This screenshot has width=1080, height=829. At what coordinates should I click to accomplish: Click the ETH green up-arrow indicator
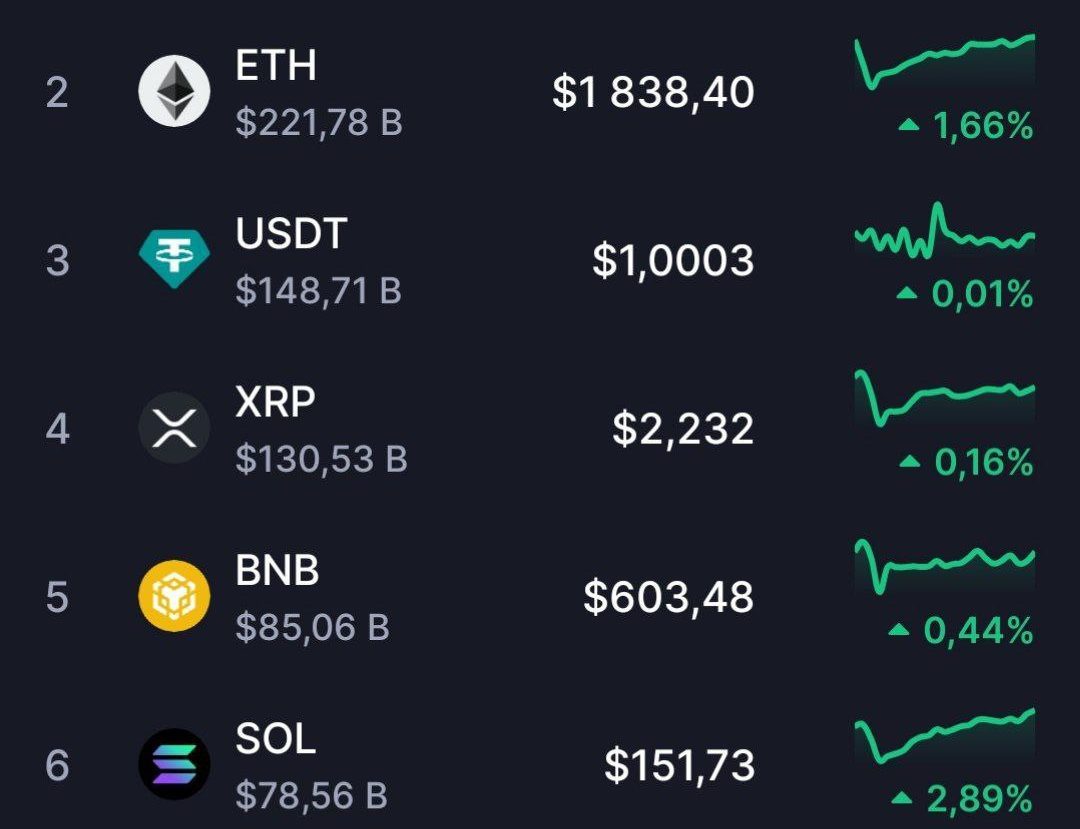tap(909, 125)
